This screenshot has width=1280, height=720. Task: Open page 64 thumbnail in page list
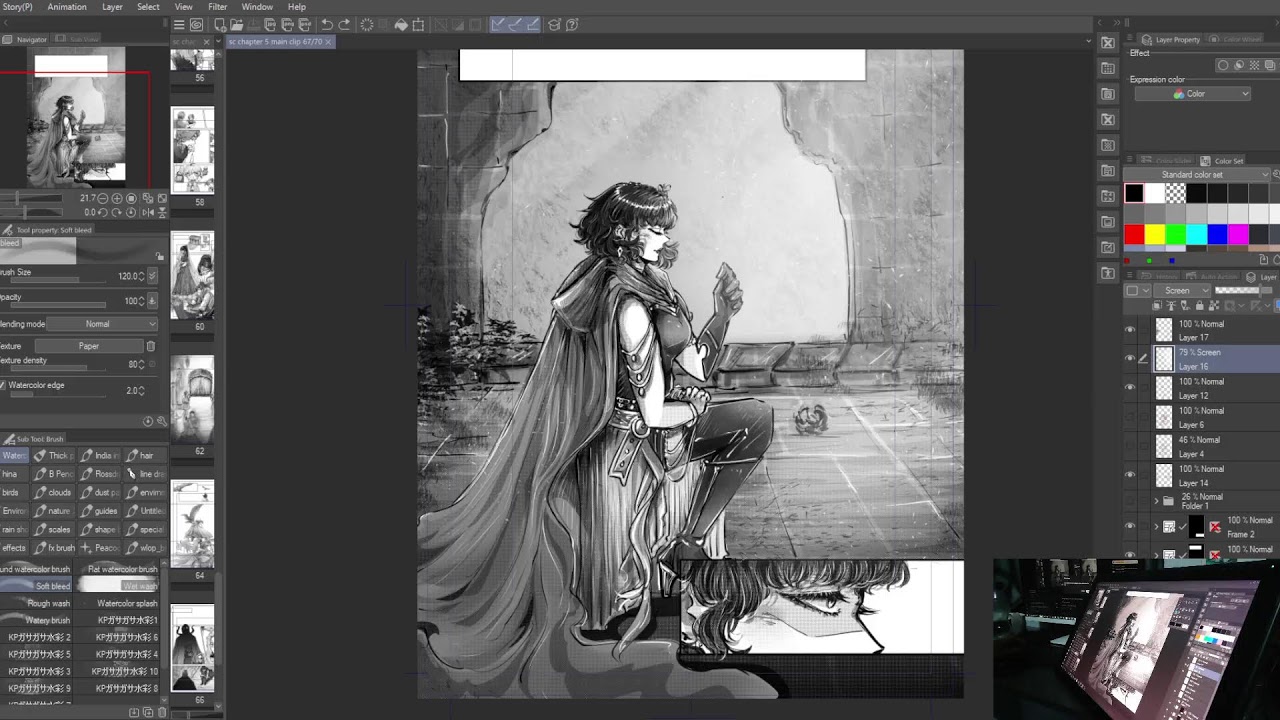click(192, 524)
